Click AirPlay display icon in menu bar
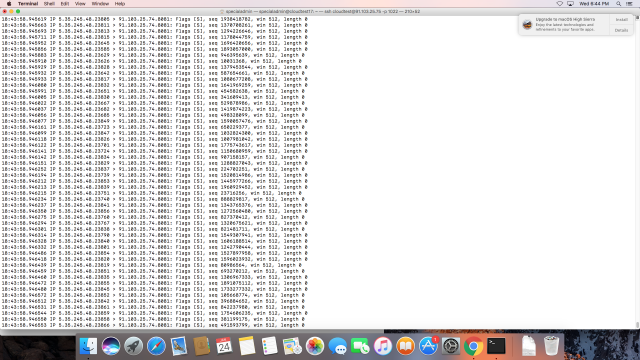Viewport: 640px width, 360px height. tap(570, 4)
